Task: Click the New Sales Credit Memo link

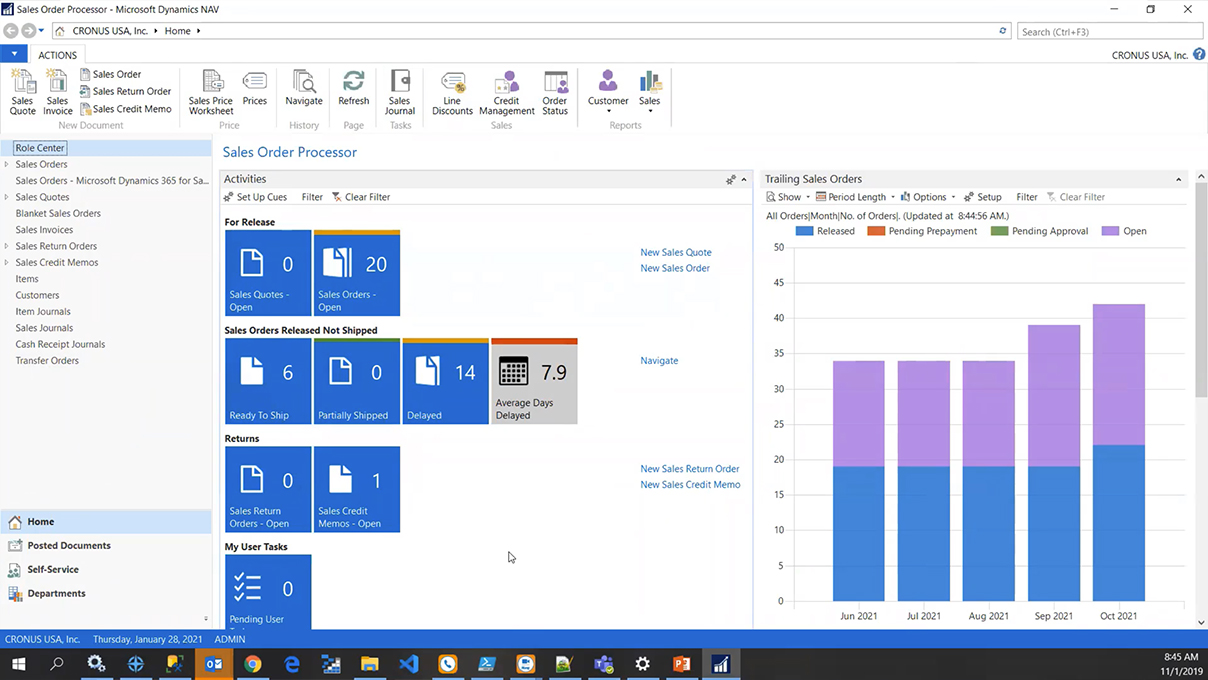Action: click(690, 484)
